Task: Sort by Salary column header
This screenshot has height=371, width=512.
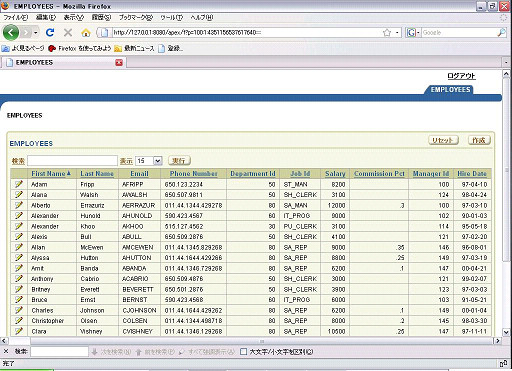Action: pos(335,174)
